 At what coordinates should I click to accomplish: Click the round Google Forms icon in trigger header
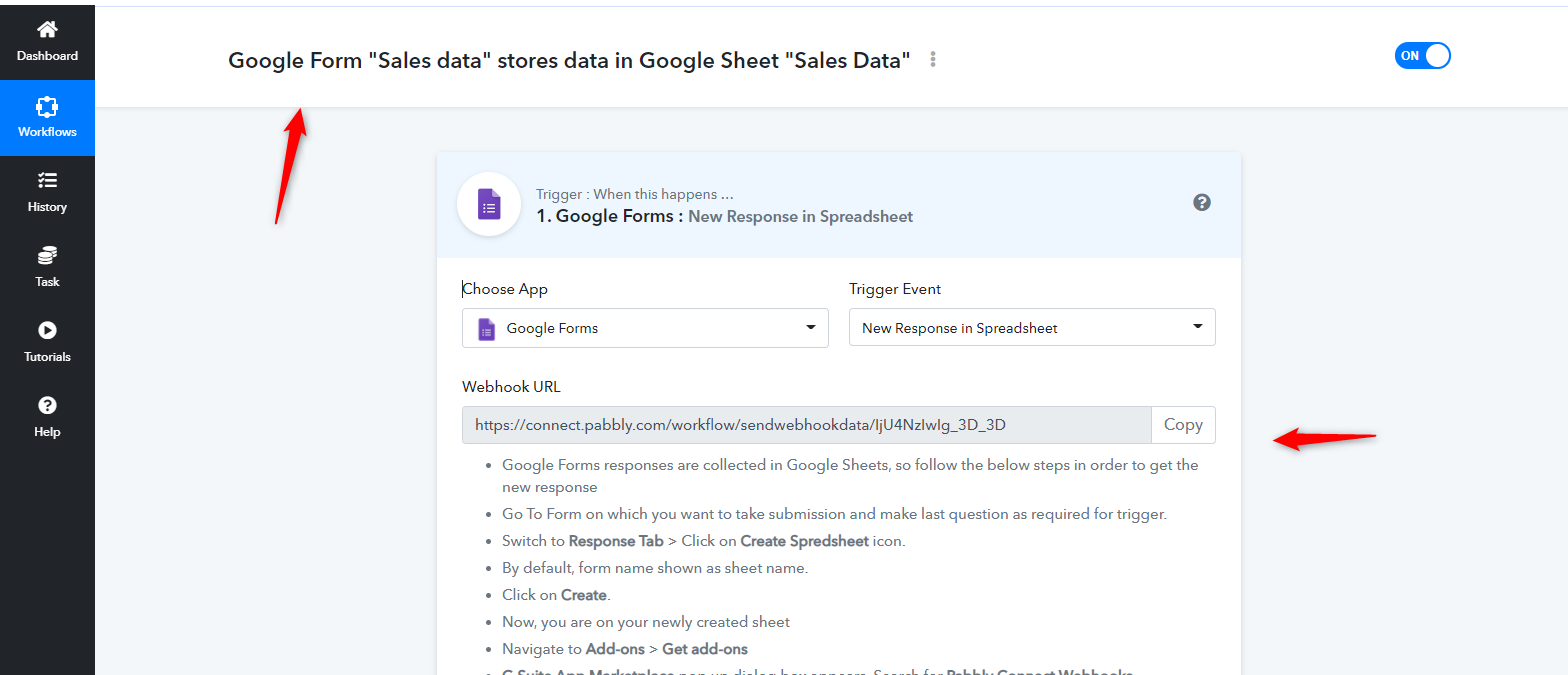(x=489, y=204)
